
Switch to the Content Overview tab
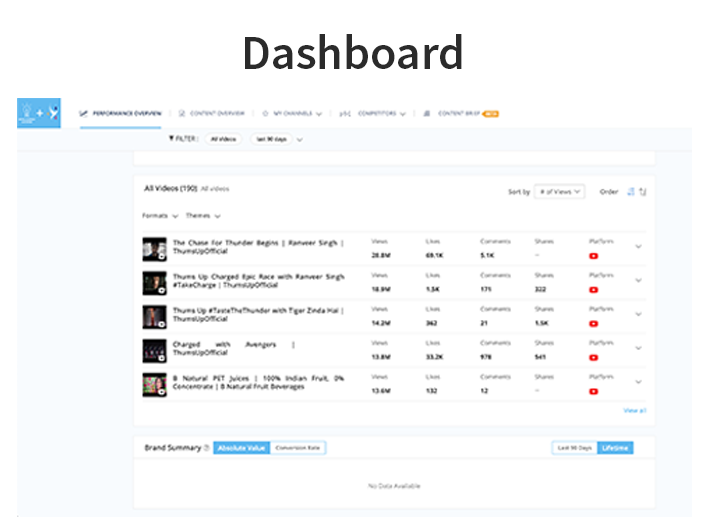pyautogui.click(x=211, y=114)
